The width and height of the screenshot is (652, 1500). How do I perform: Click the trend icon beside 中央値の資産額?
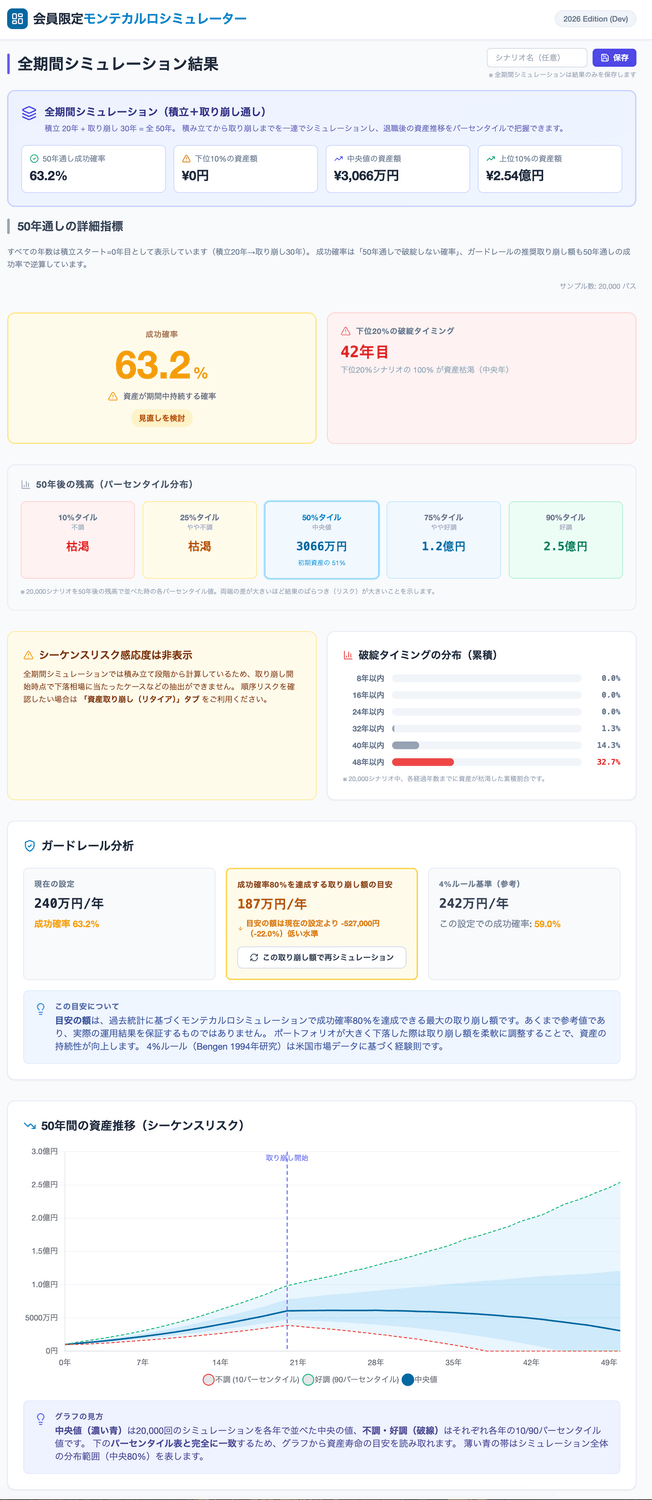(338, 159)
